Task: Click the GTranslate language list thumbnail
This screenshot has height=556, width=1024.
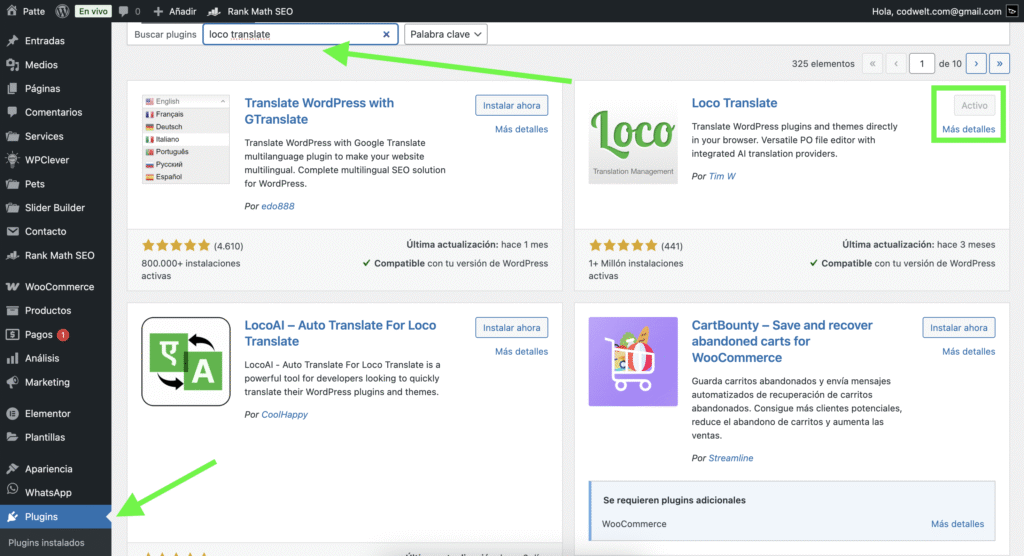Action: [186, 139]
